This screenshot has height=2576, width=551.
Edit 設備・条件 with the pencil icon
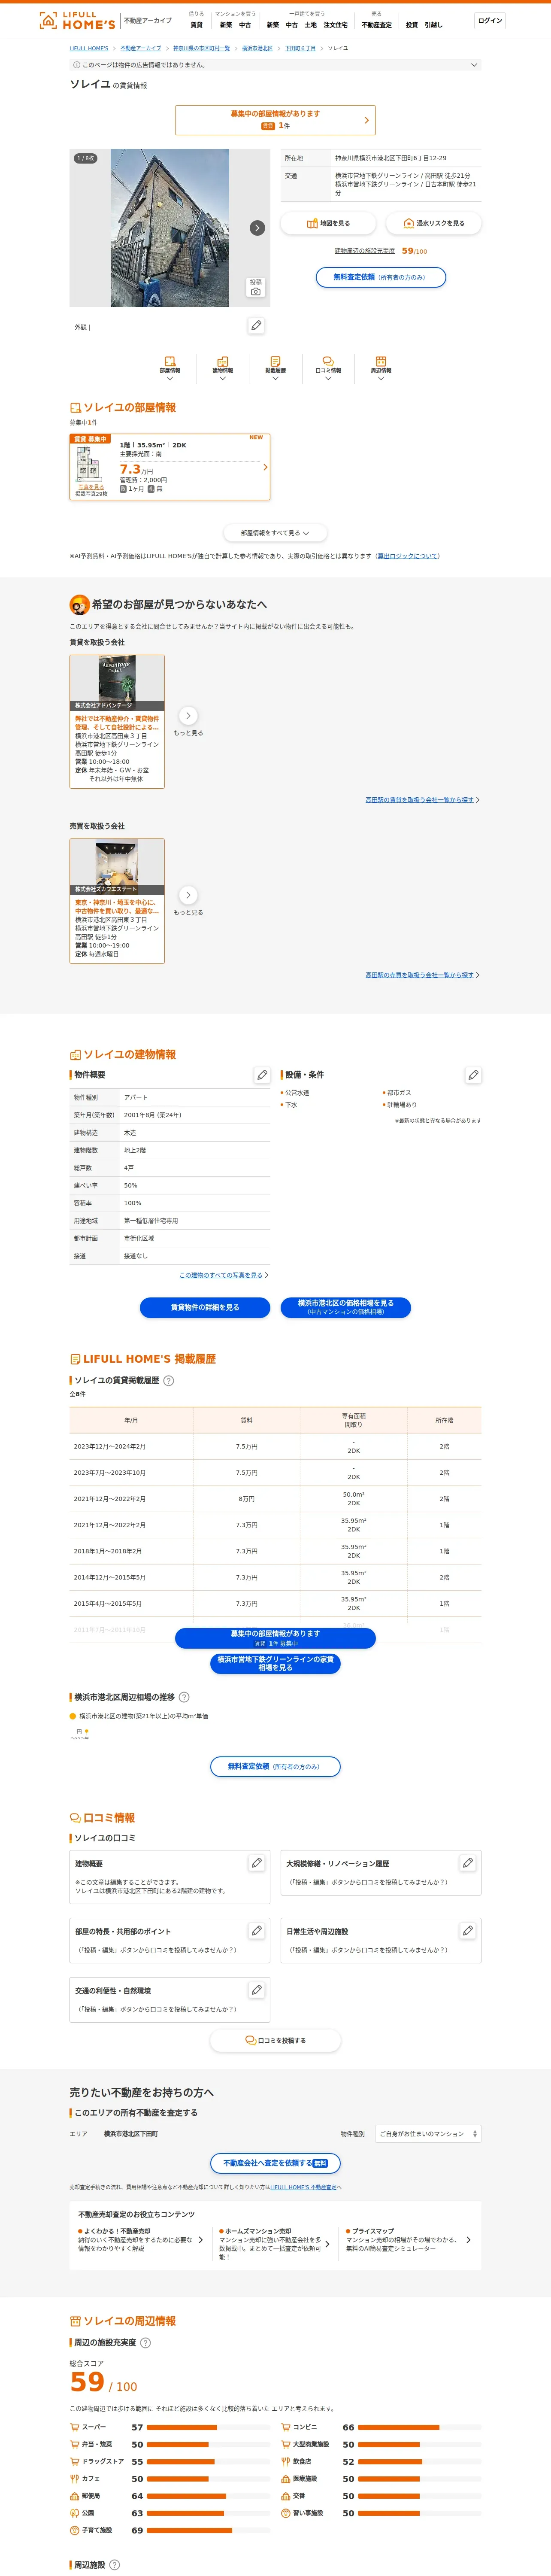(x=473, y=1075)
